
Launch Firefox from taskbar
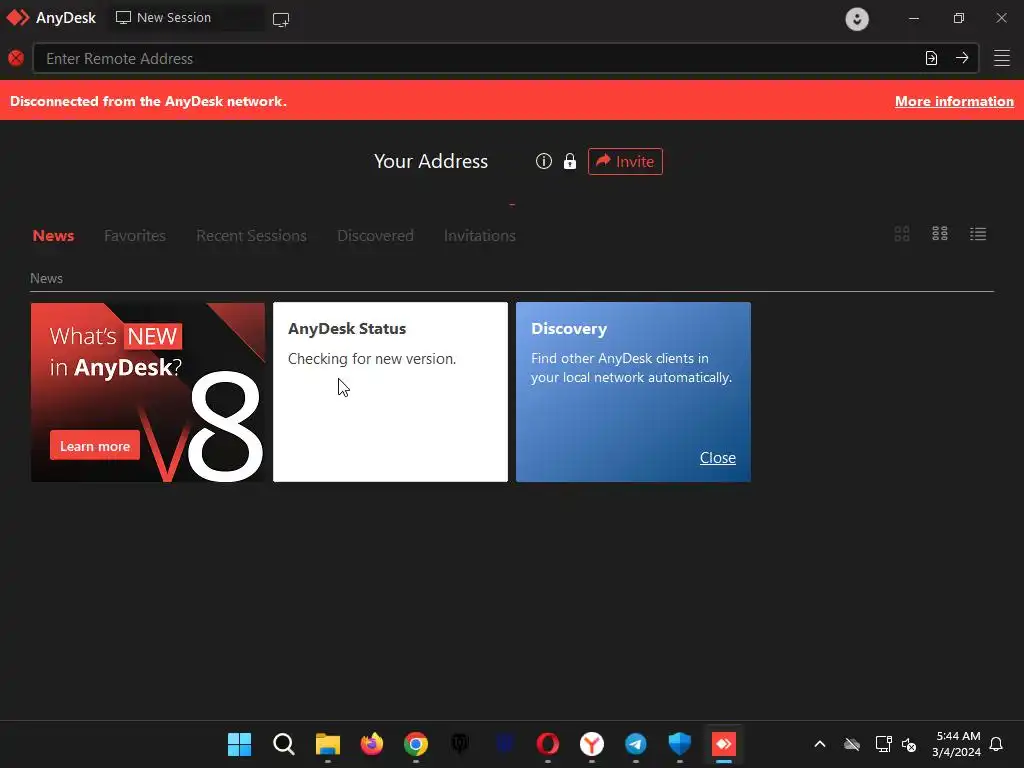372,744
